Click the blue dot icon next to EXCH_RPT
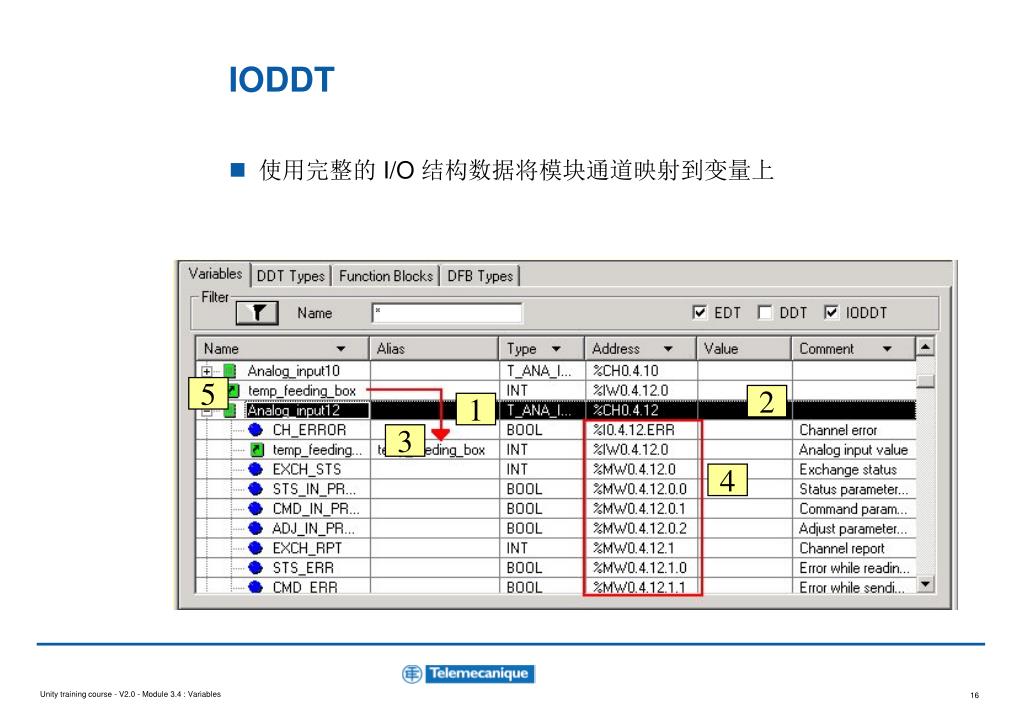The height and width of the screenshot is (708, 1023). pyautogui.click(x=256, y=548)
